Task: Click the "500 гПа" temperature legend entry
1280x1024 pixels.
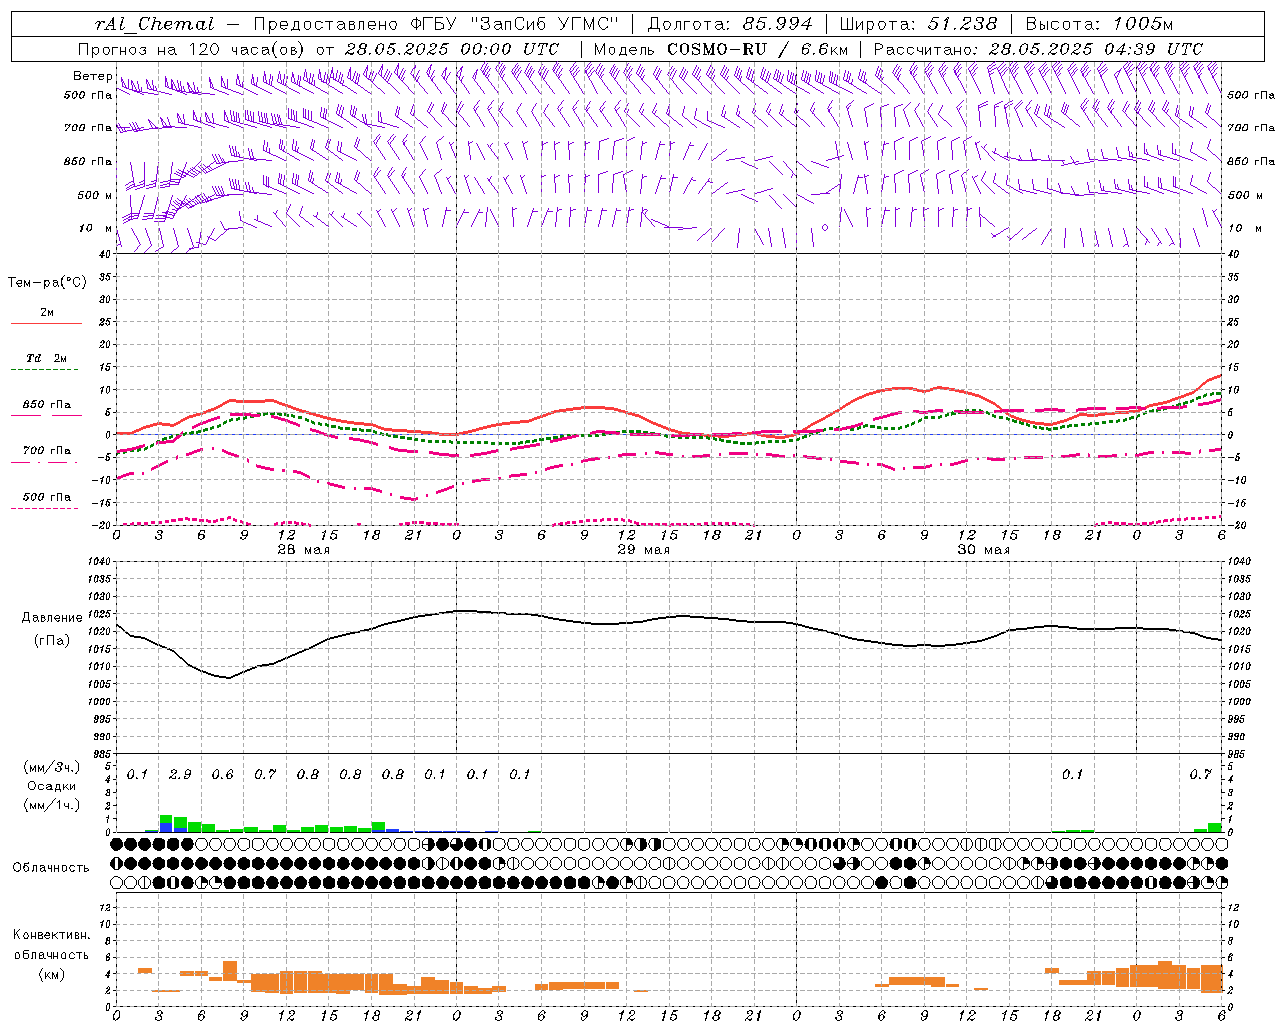Action: (x=47, y=500)
